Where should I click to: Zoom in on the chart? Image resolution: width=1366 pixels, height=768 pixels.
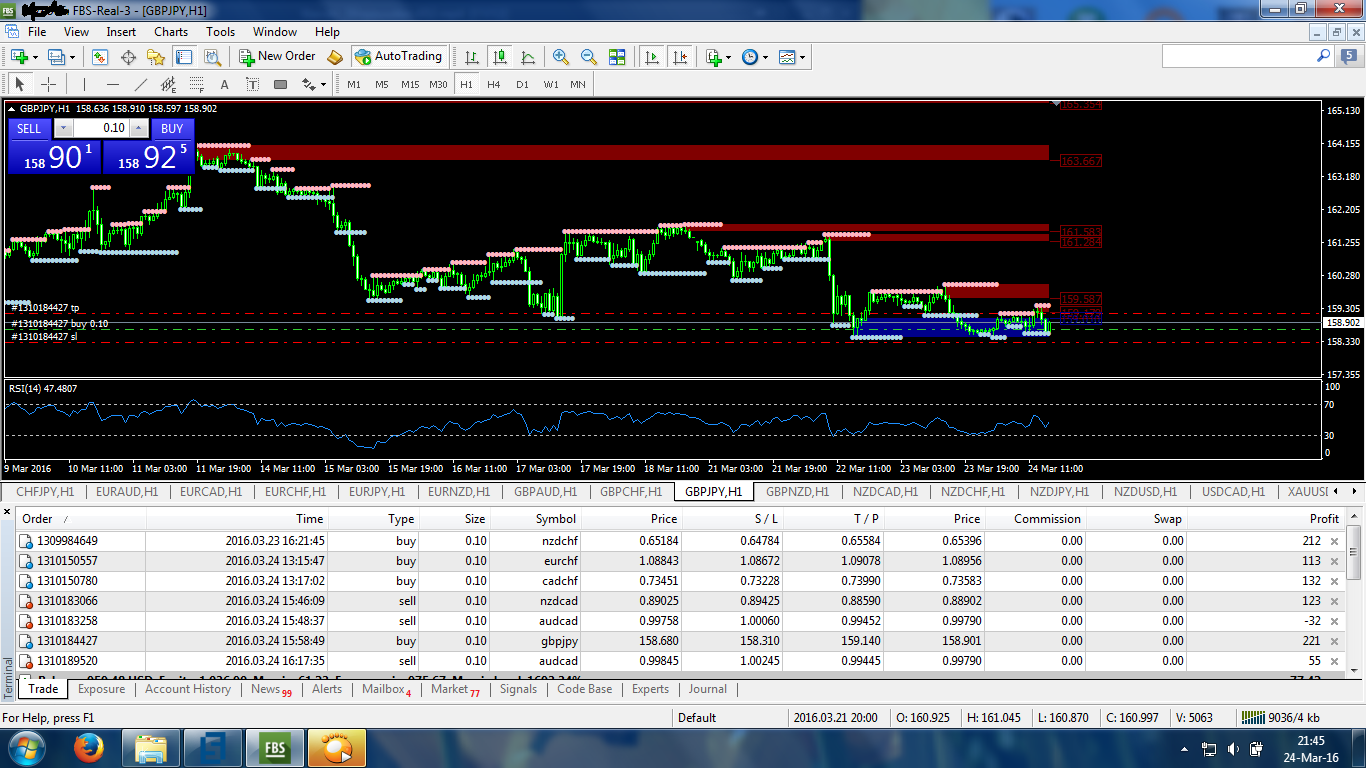point(561,57)
